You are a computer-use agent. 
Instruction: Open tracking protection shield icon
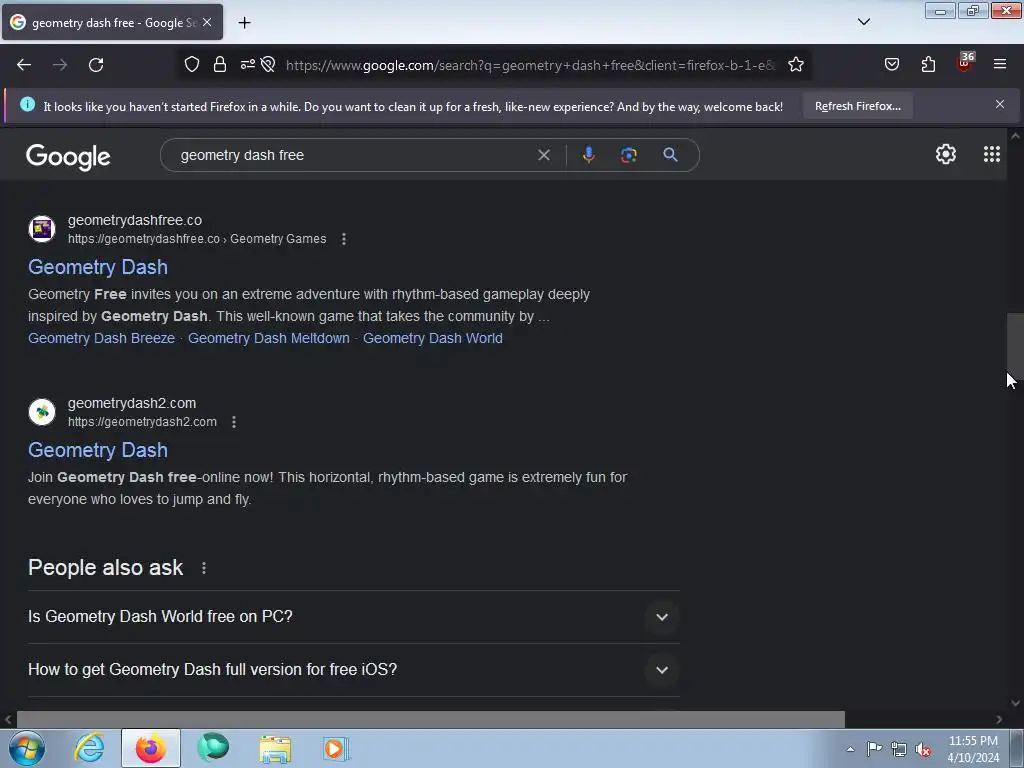point(191,64)
